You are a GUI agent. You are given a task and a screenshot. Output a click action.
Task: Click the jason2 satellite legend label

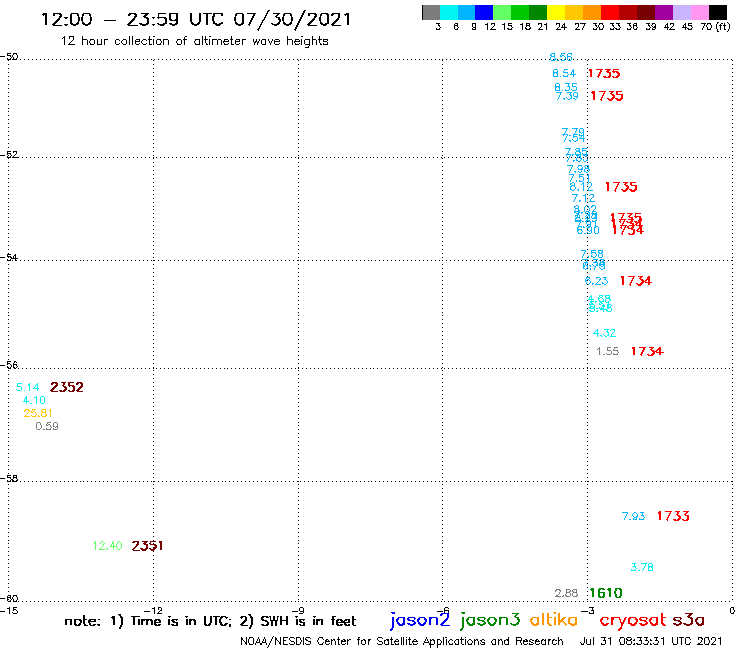[420, 620]
